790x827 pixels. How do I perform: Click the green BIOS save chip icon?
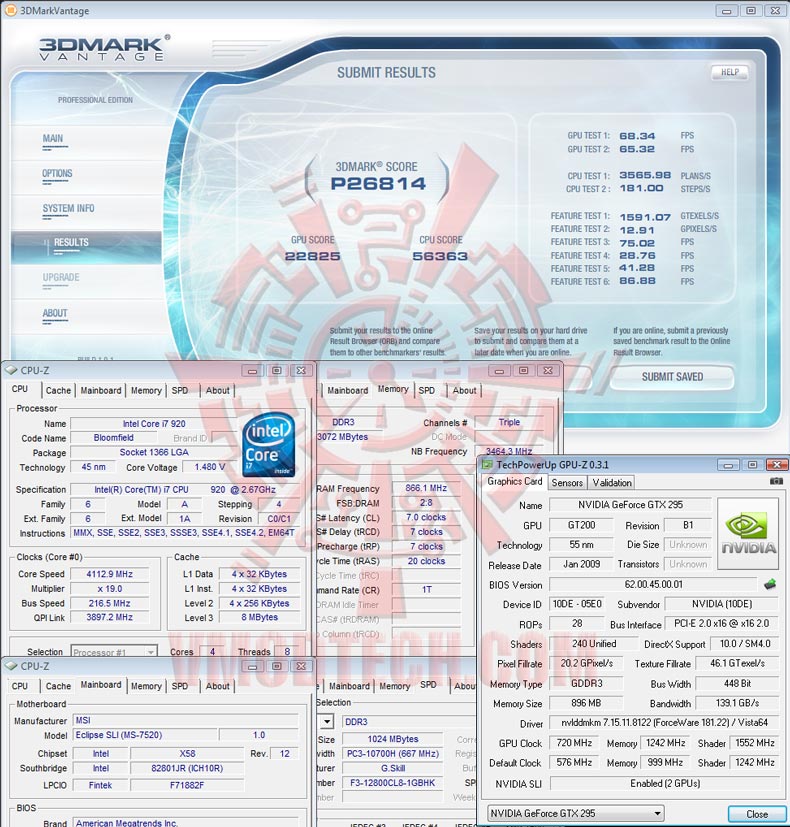770,584
